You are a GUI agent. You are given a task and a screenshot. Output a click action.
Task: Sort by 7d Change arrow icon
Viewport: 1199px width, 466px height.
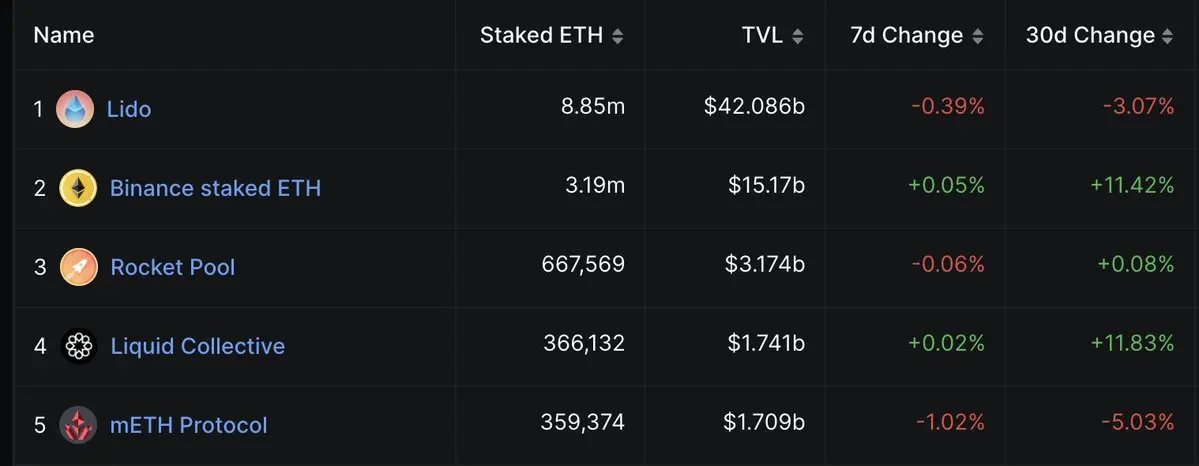tap(978, 36)
